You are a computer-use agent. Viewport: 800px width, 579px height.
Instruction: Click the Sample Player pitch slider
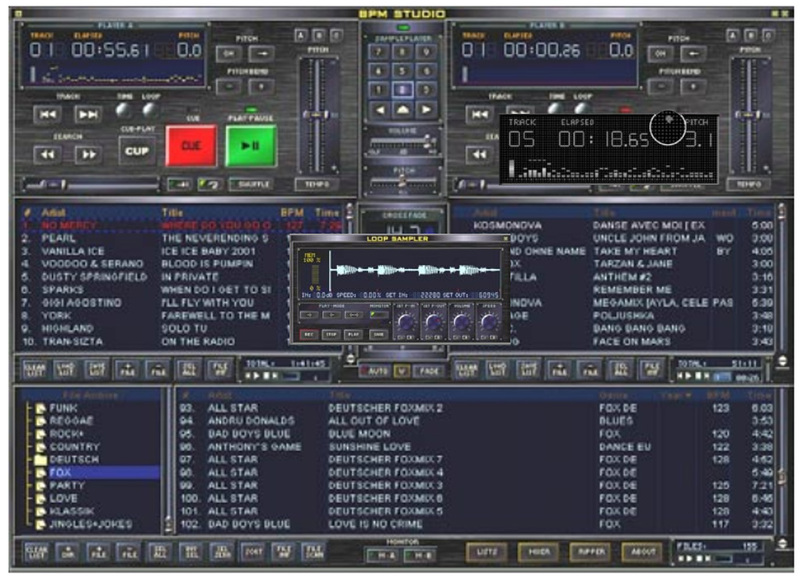403,181
